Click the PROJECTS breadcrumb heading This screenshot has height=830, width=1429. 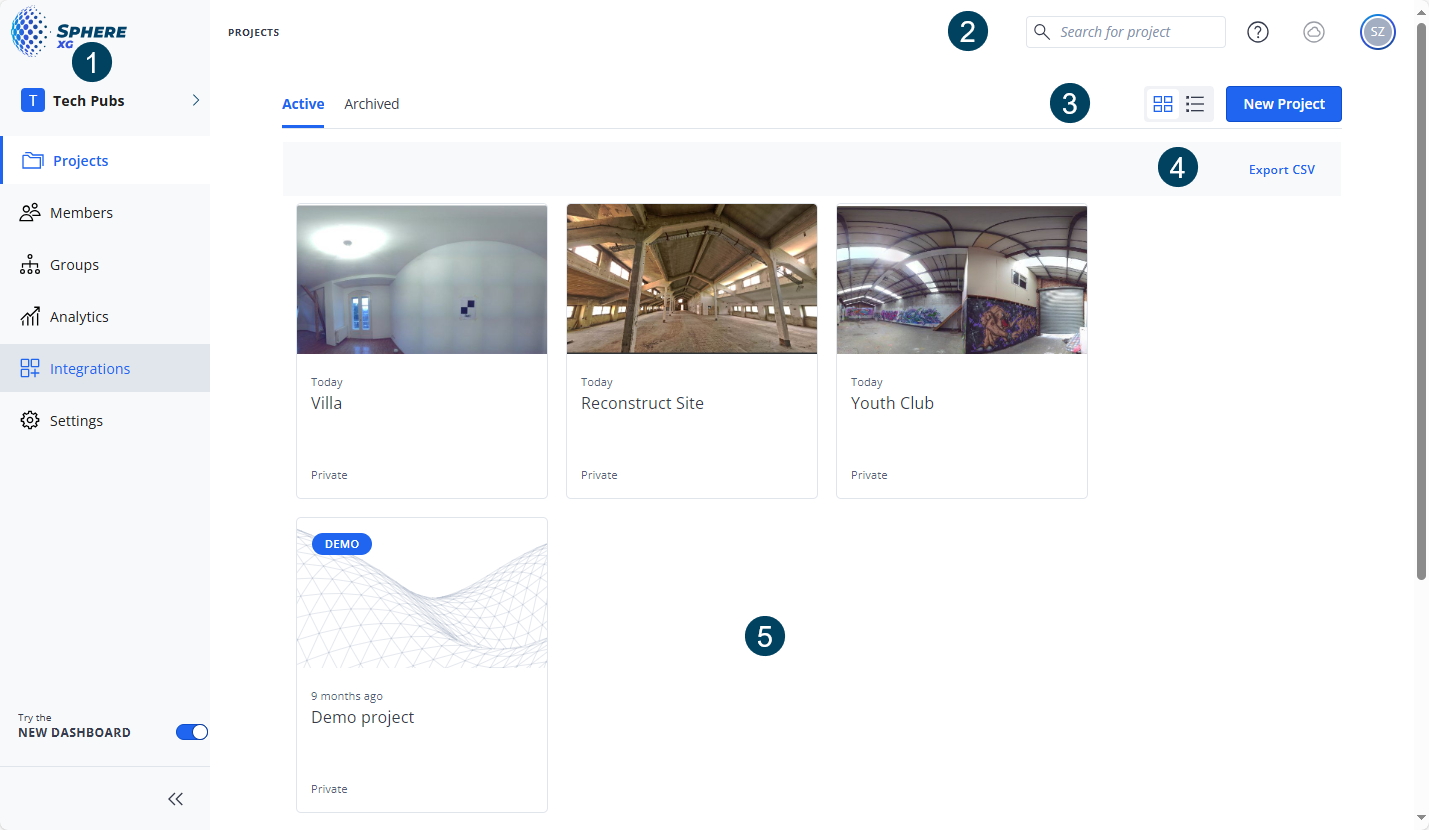click(x=254, y=32)
